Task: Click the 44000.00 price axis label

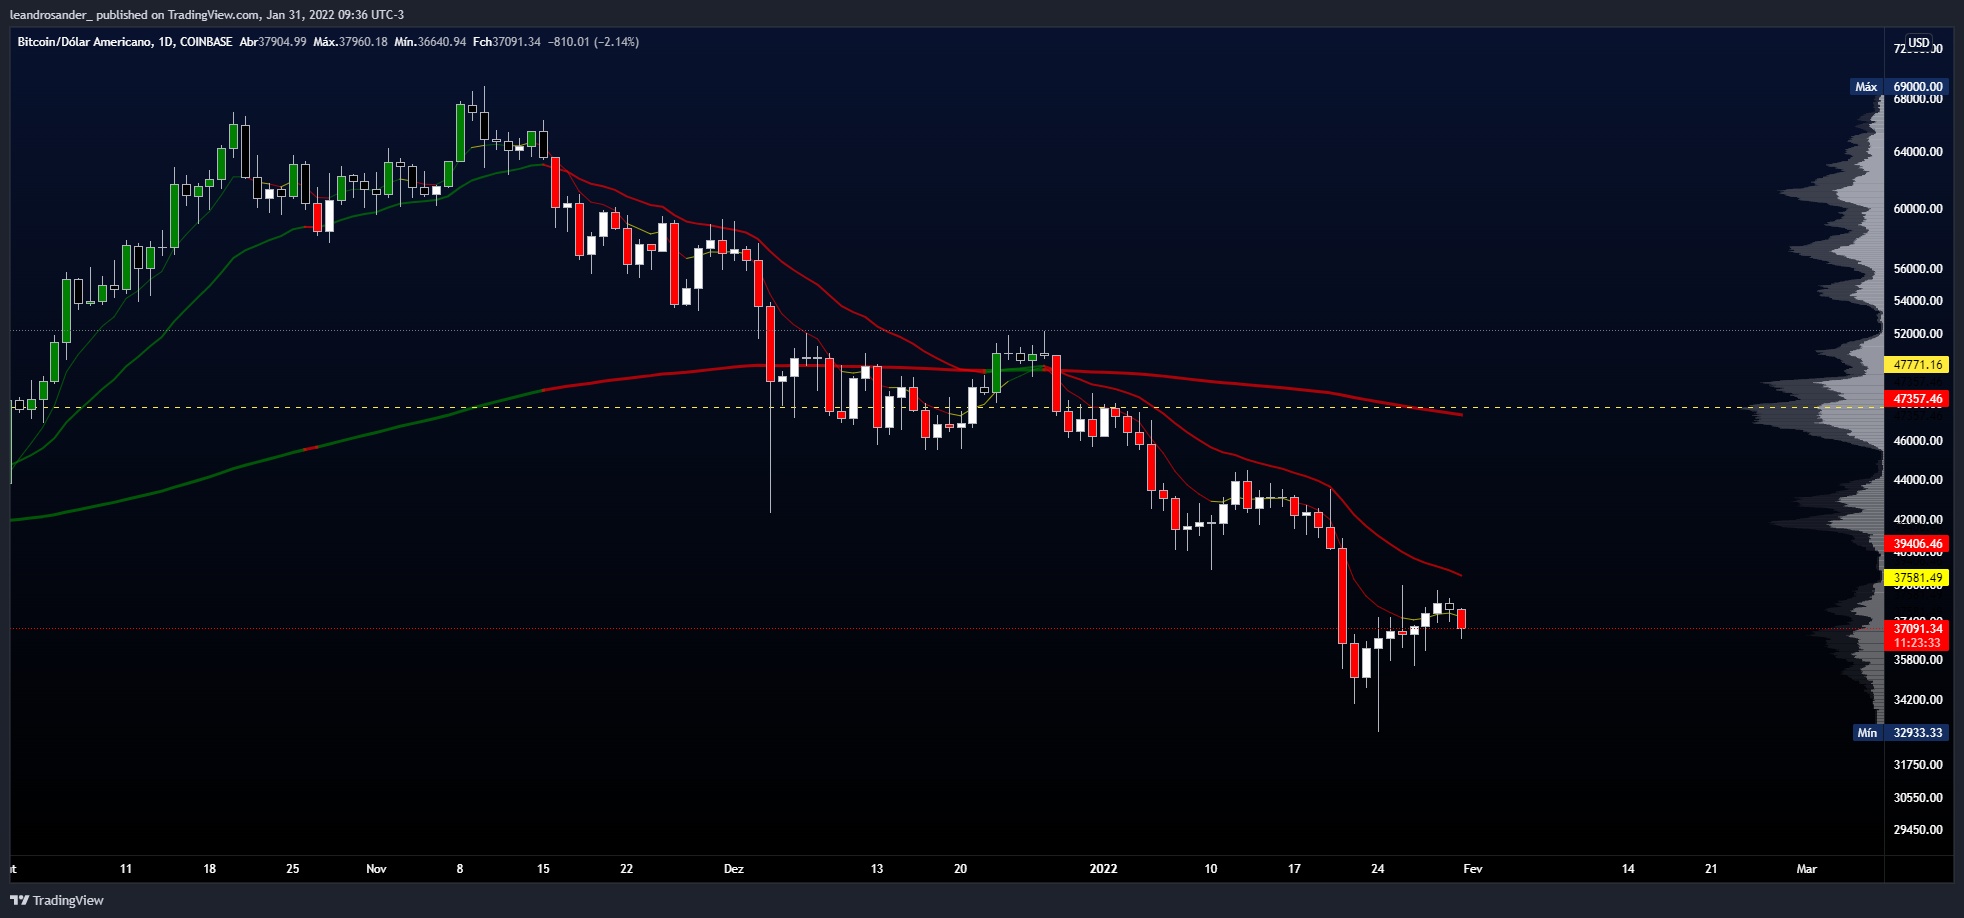Action: 1918,480
